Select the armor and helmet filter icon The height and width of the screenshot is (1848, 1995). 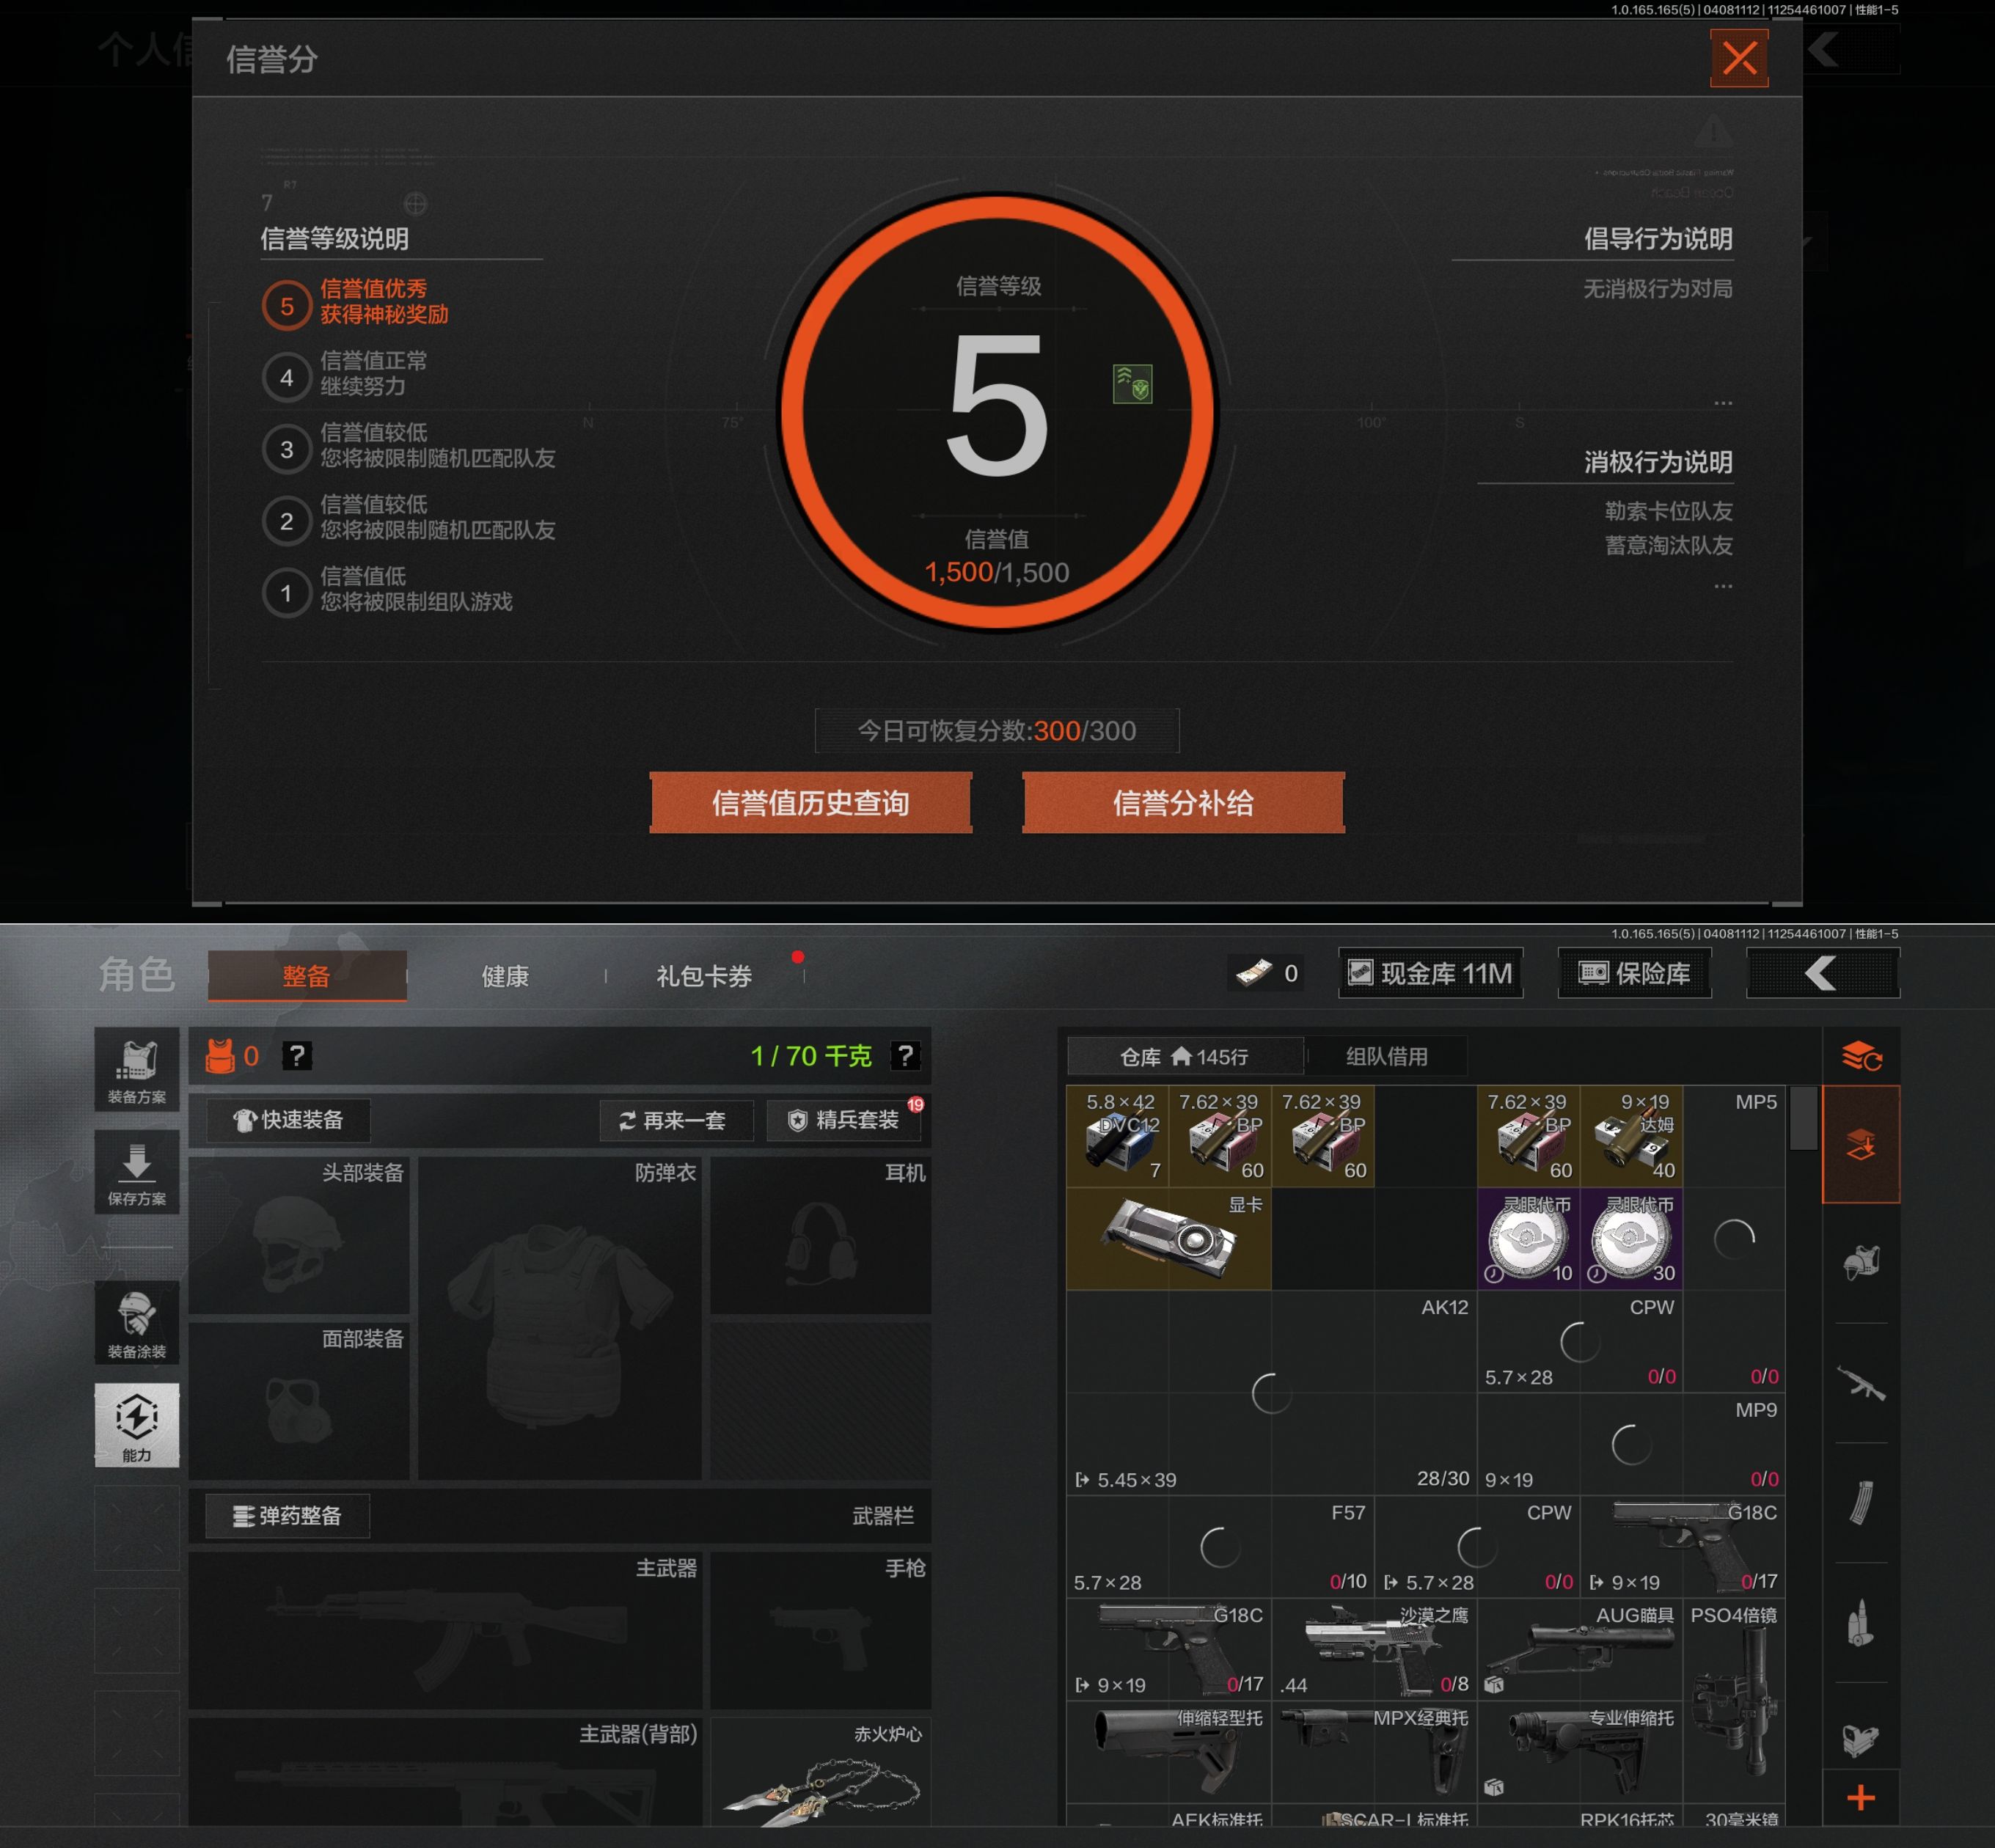pos(1861,1263)
